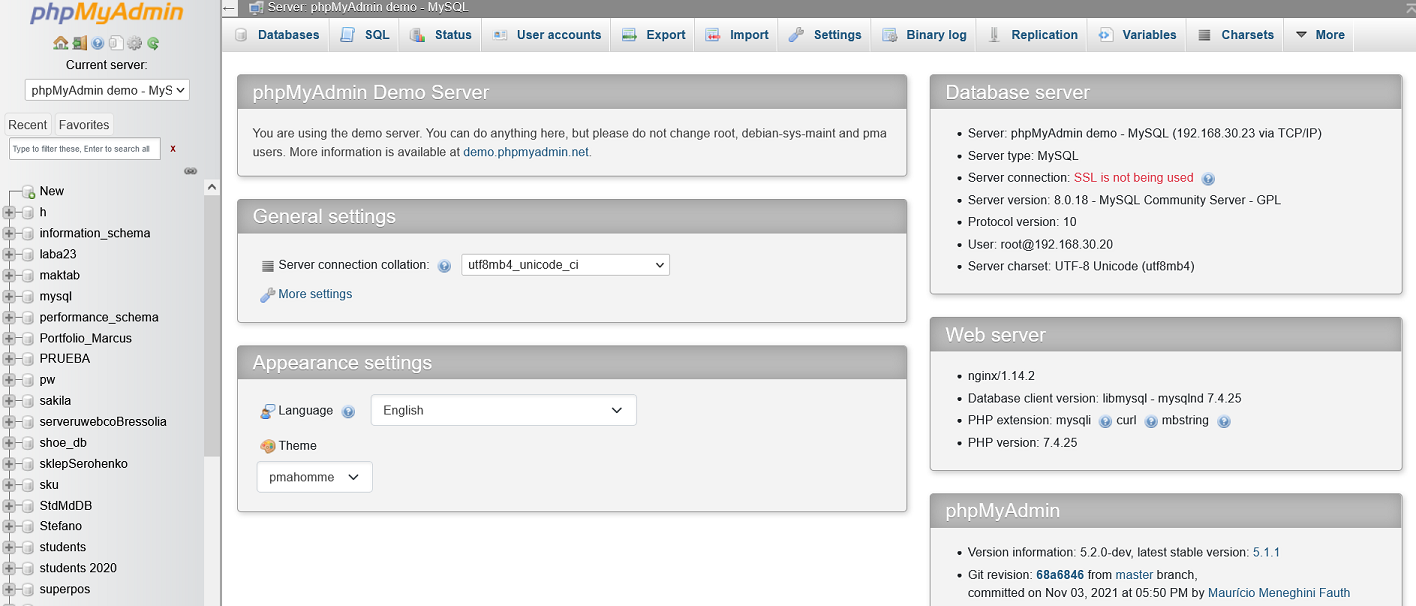
Task: Click the database icon beside sakila
Action: pos(28,401)
